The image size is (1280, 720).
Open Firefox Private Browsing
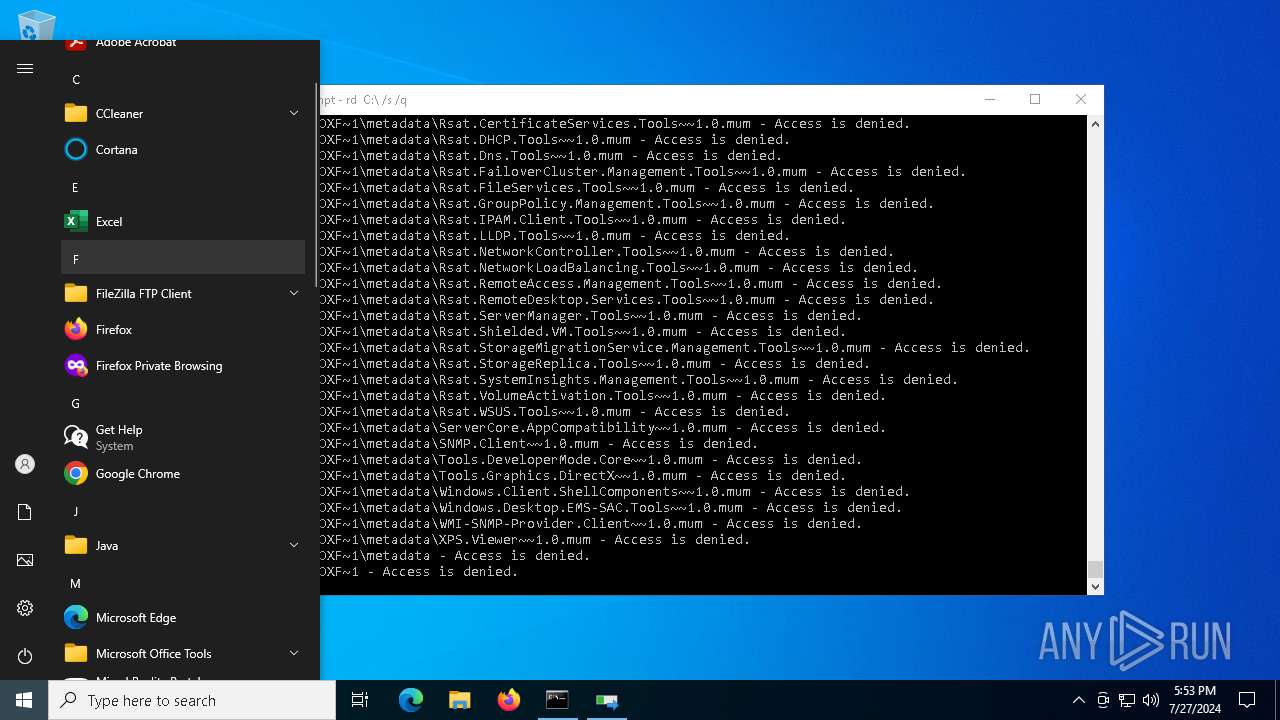[183, 365]
